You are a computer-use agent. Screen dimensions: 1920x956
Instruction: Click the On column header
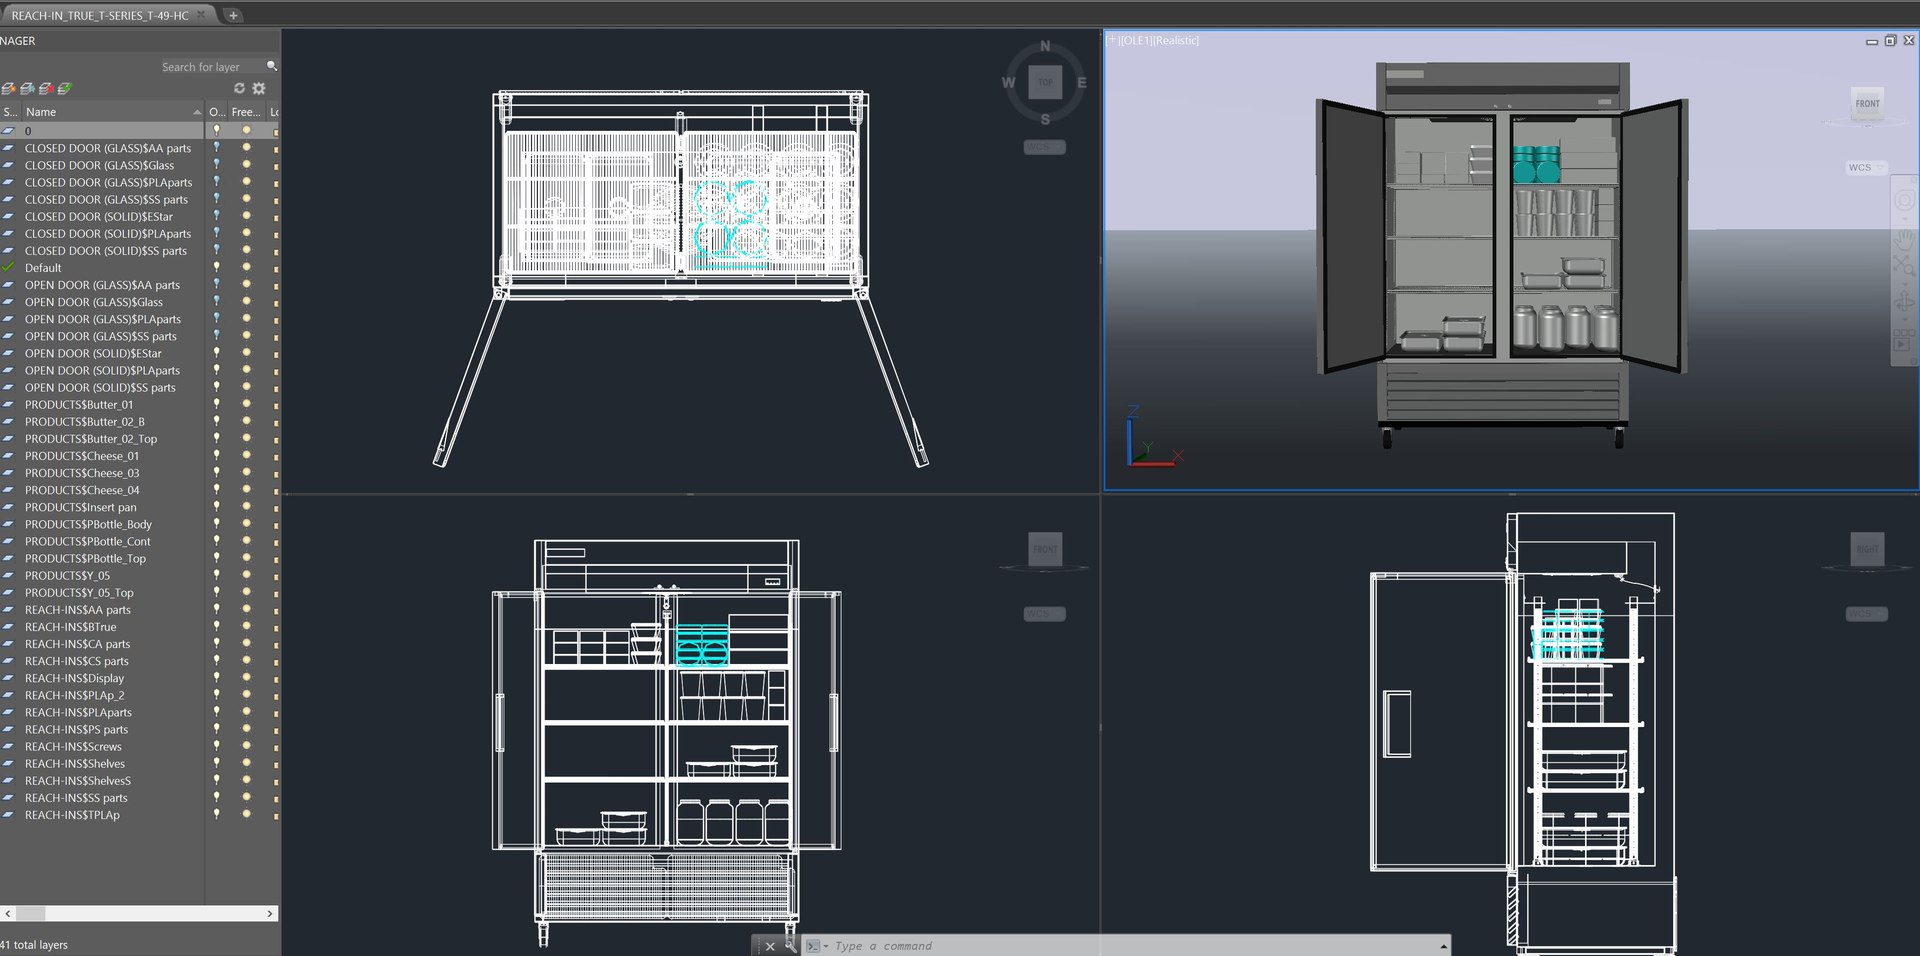(217, 112)
